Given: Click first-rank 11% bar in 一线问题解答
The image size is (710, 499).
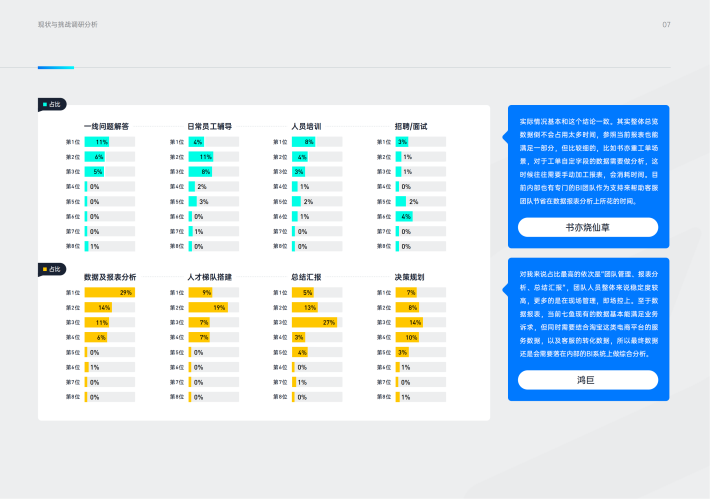Looking at the screenshot, I should 97,142.
